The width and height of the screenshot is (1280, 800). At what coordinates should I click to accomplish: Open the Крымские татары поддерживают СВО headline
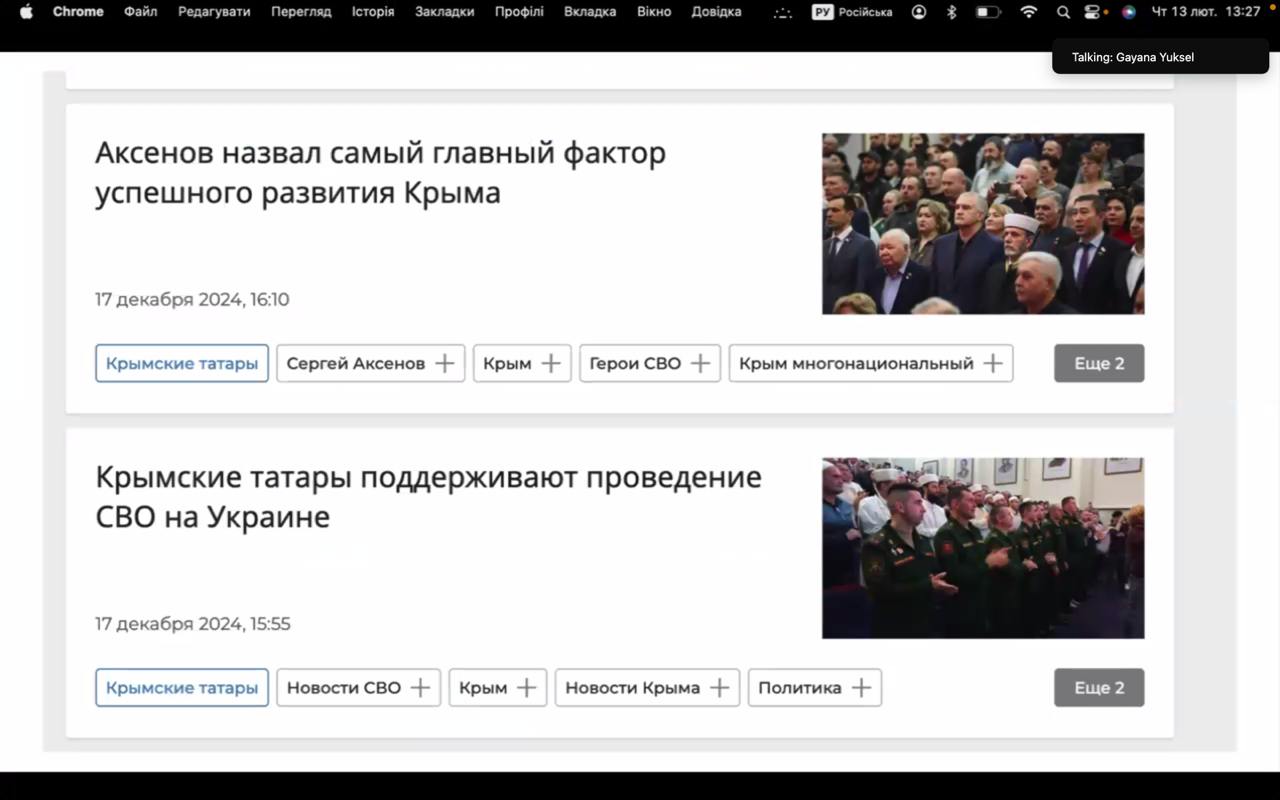[x=428, y=496]
